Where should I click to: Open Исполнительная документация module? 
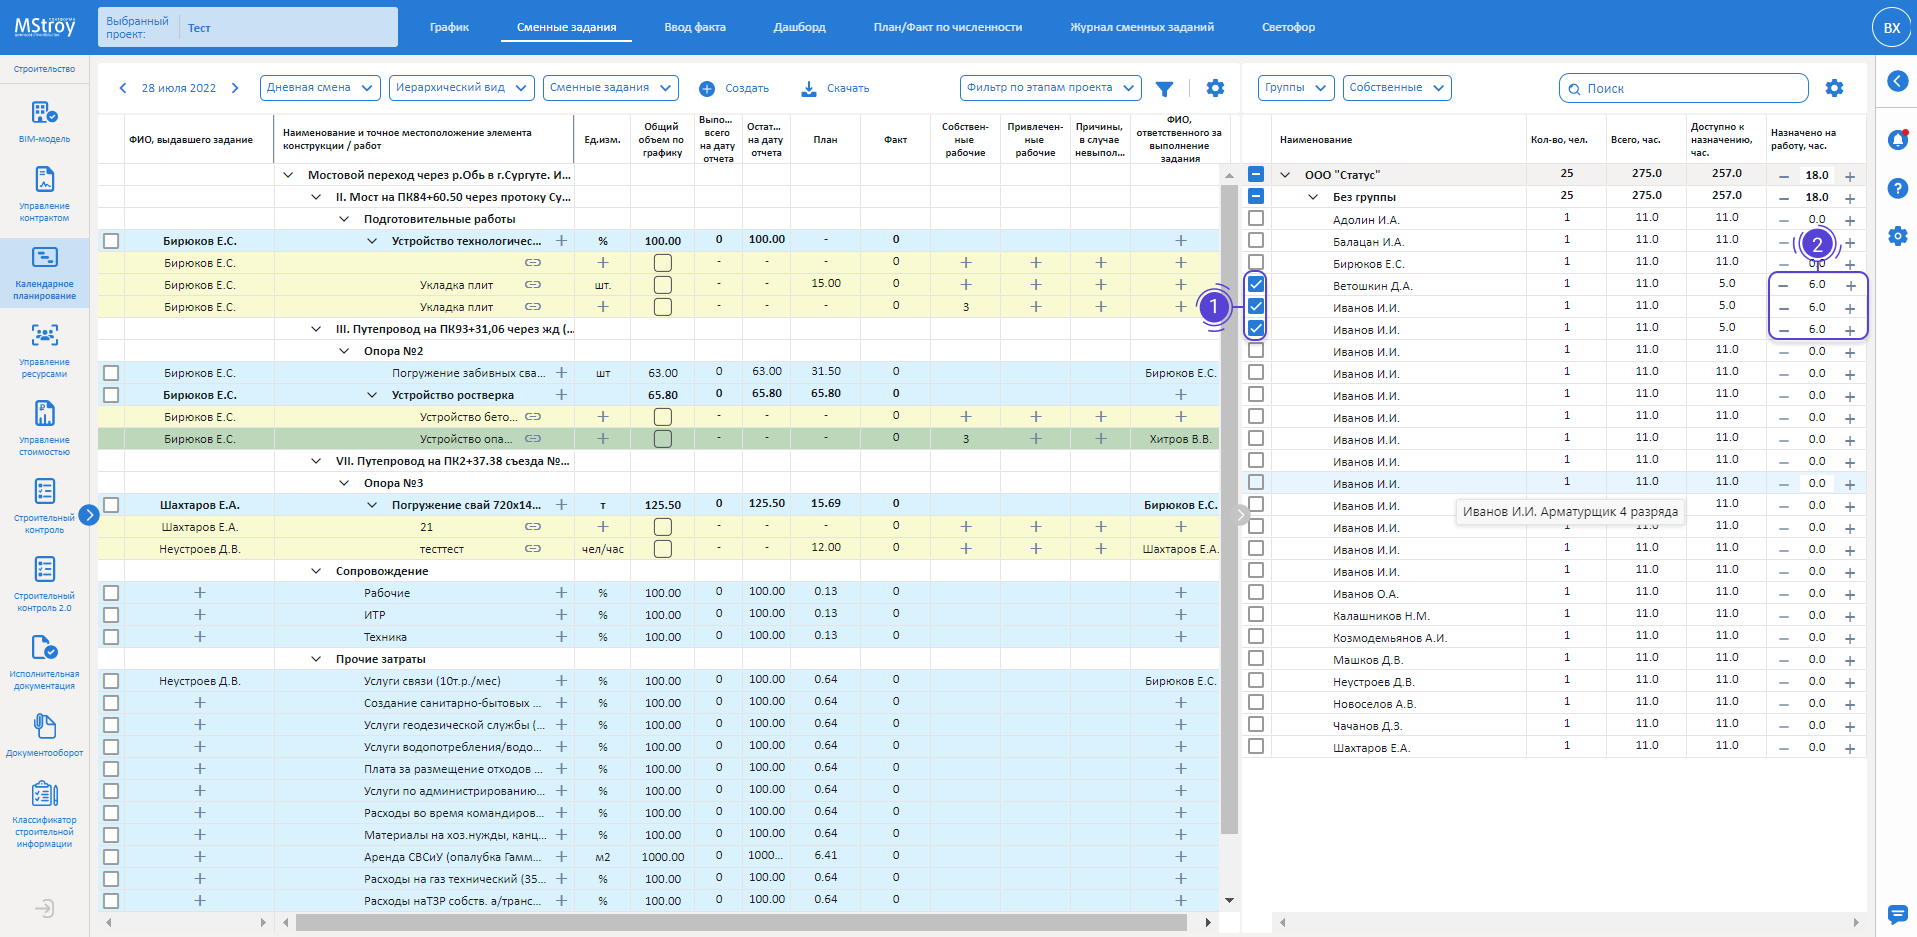point(44,662)
